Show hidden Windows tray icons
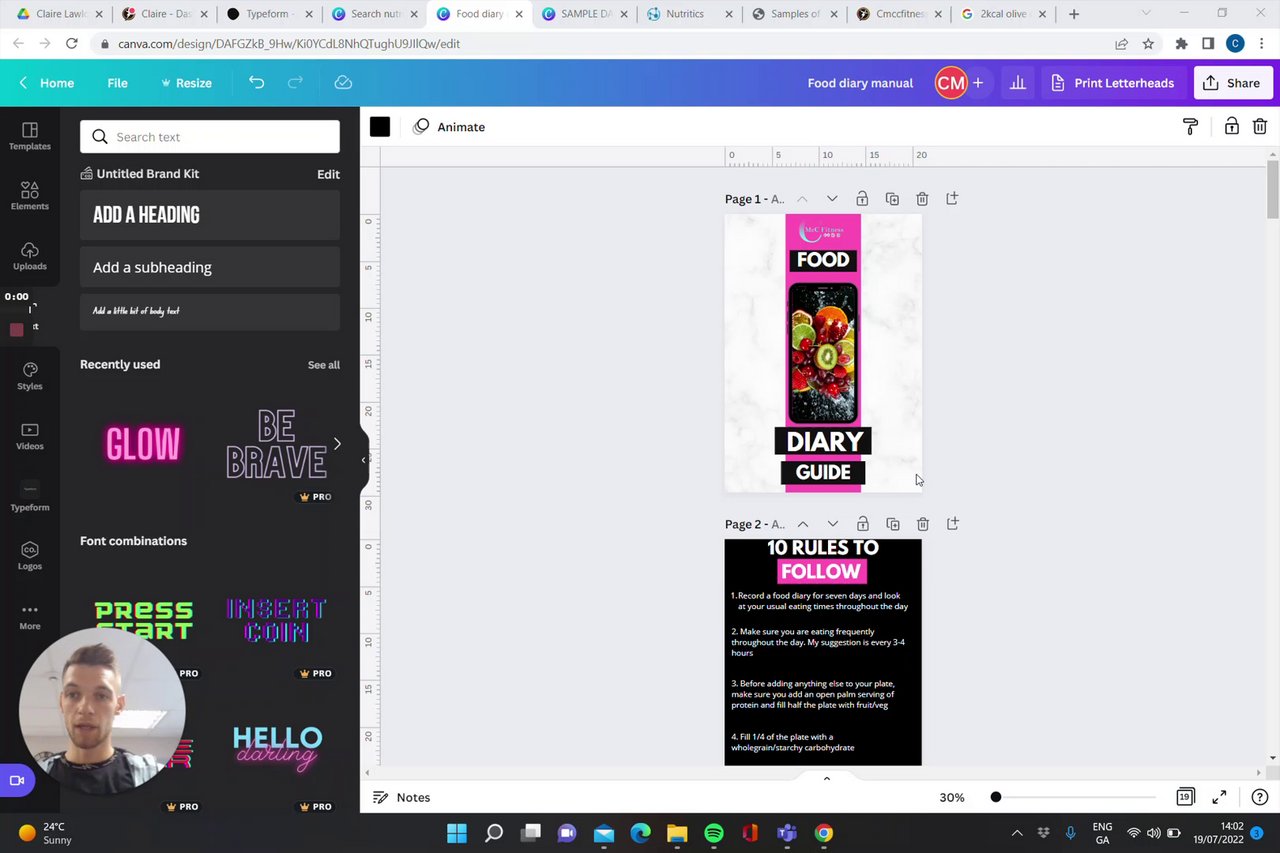This screenshot has width=1280, height=853. coord(1017,833)
